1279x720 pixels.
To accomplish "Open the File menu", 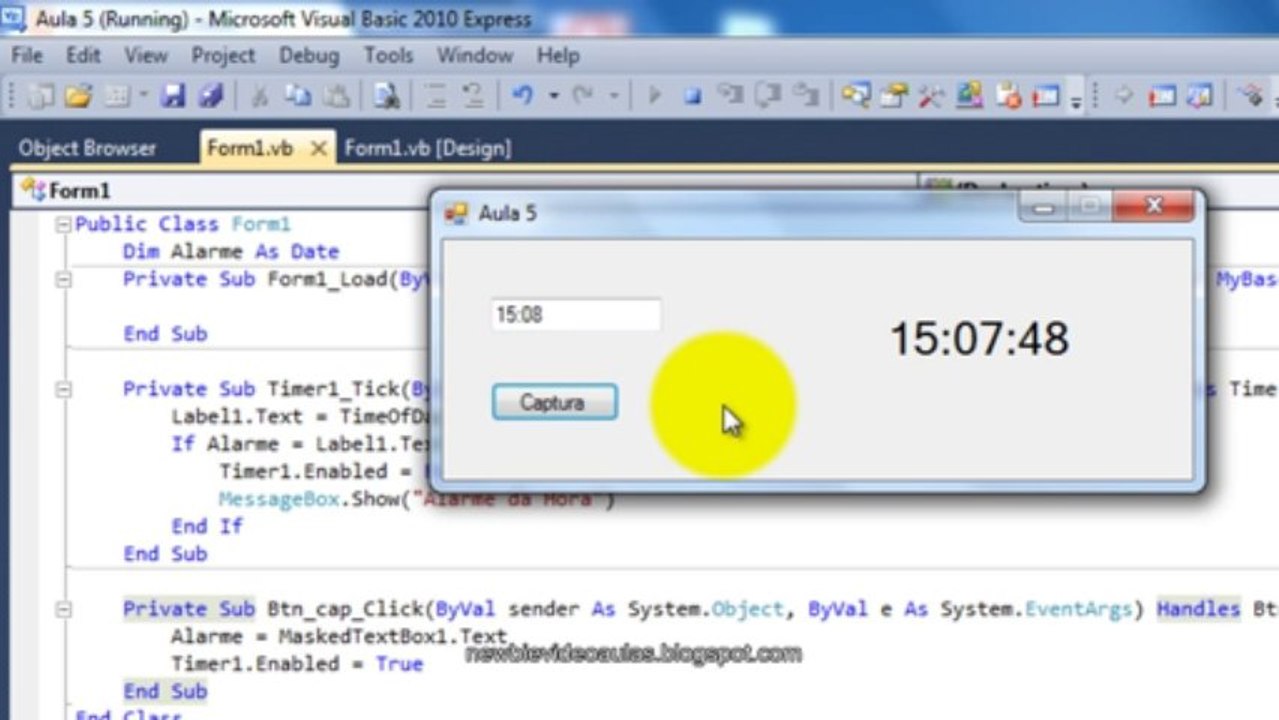I will tap(27, 55).
